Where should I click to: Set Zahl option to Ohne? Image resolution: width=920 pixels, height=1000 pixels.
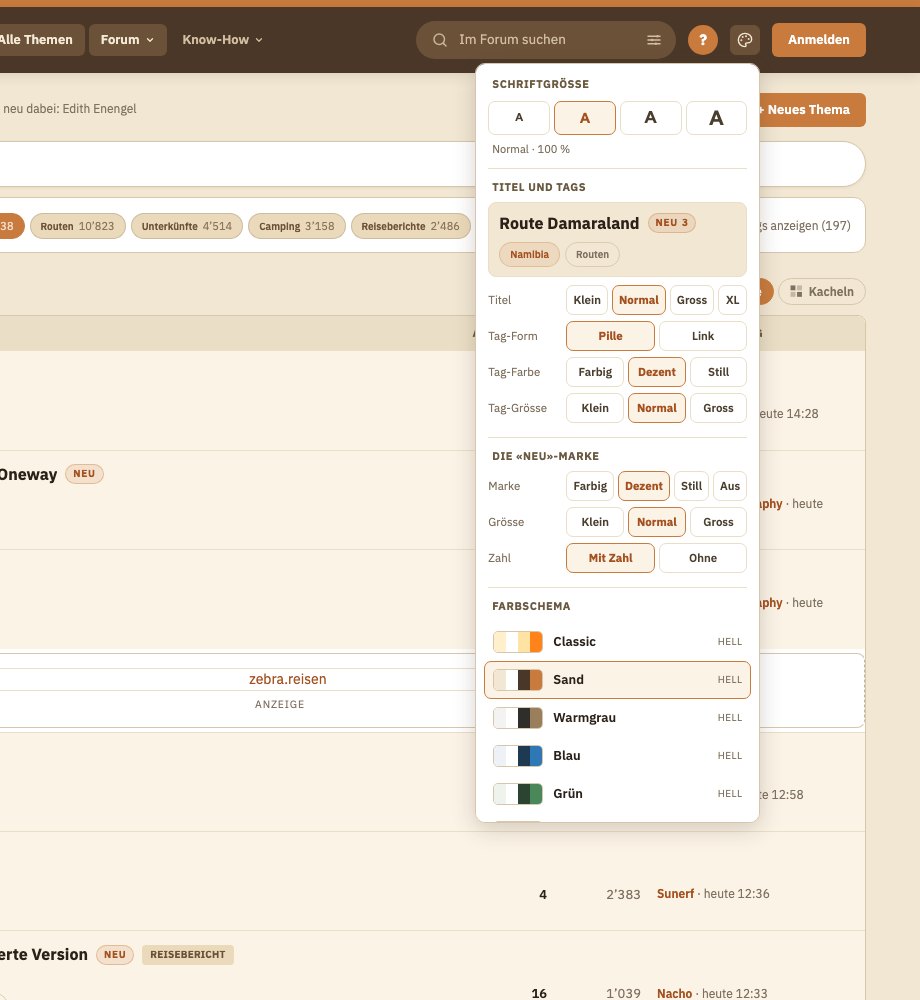tap(703, 558)
